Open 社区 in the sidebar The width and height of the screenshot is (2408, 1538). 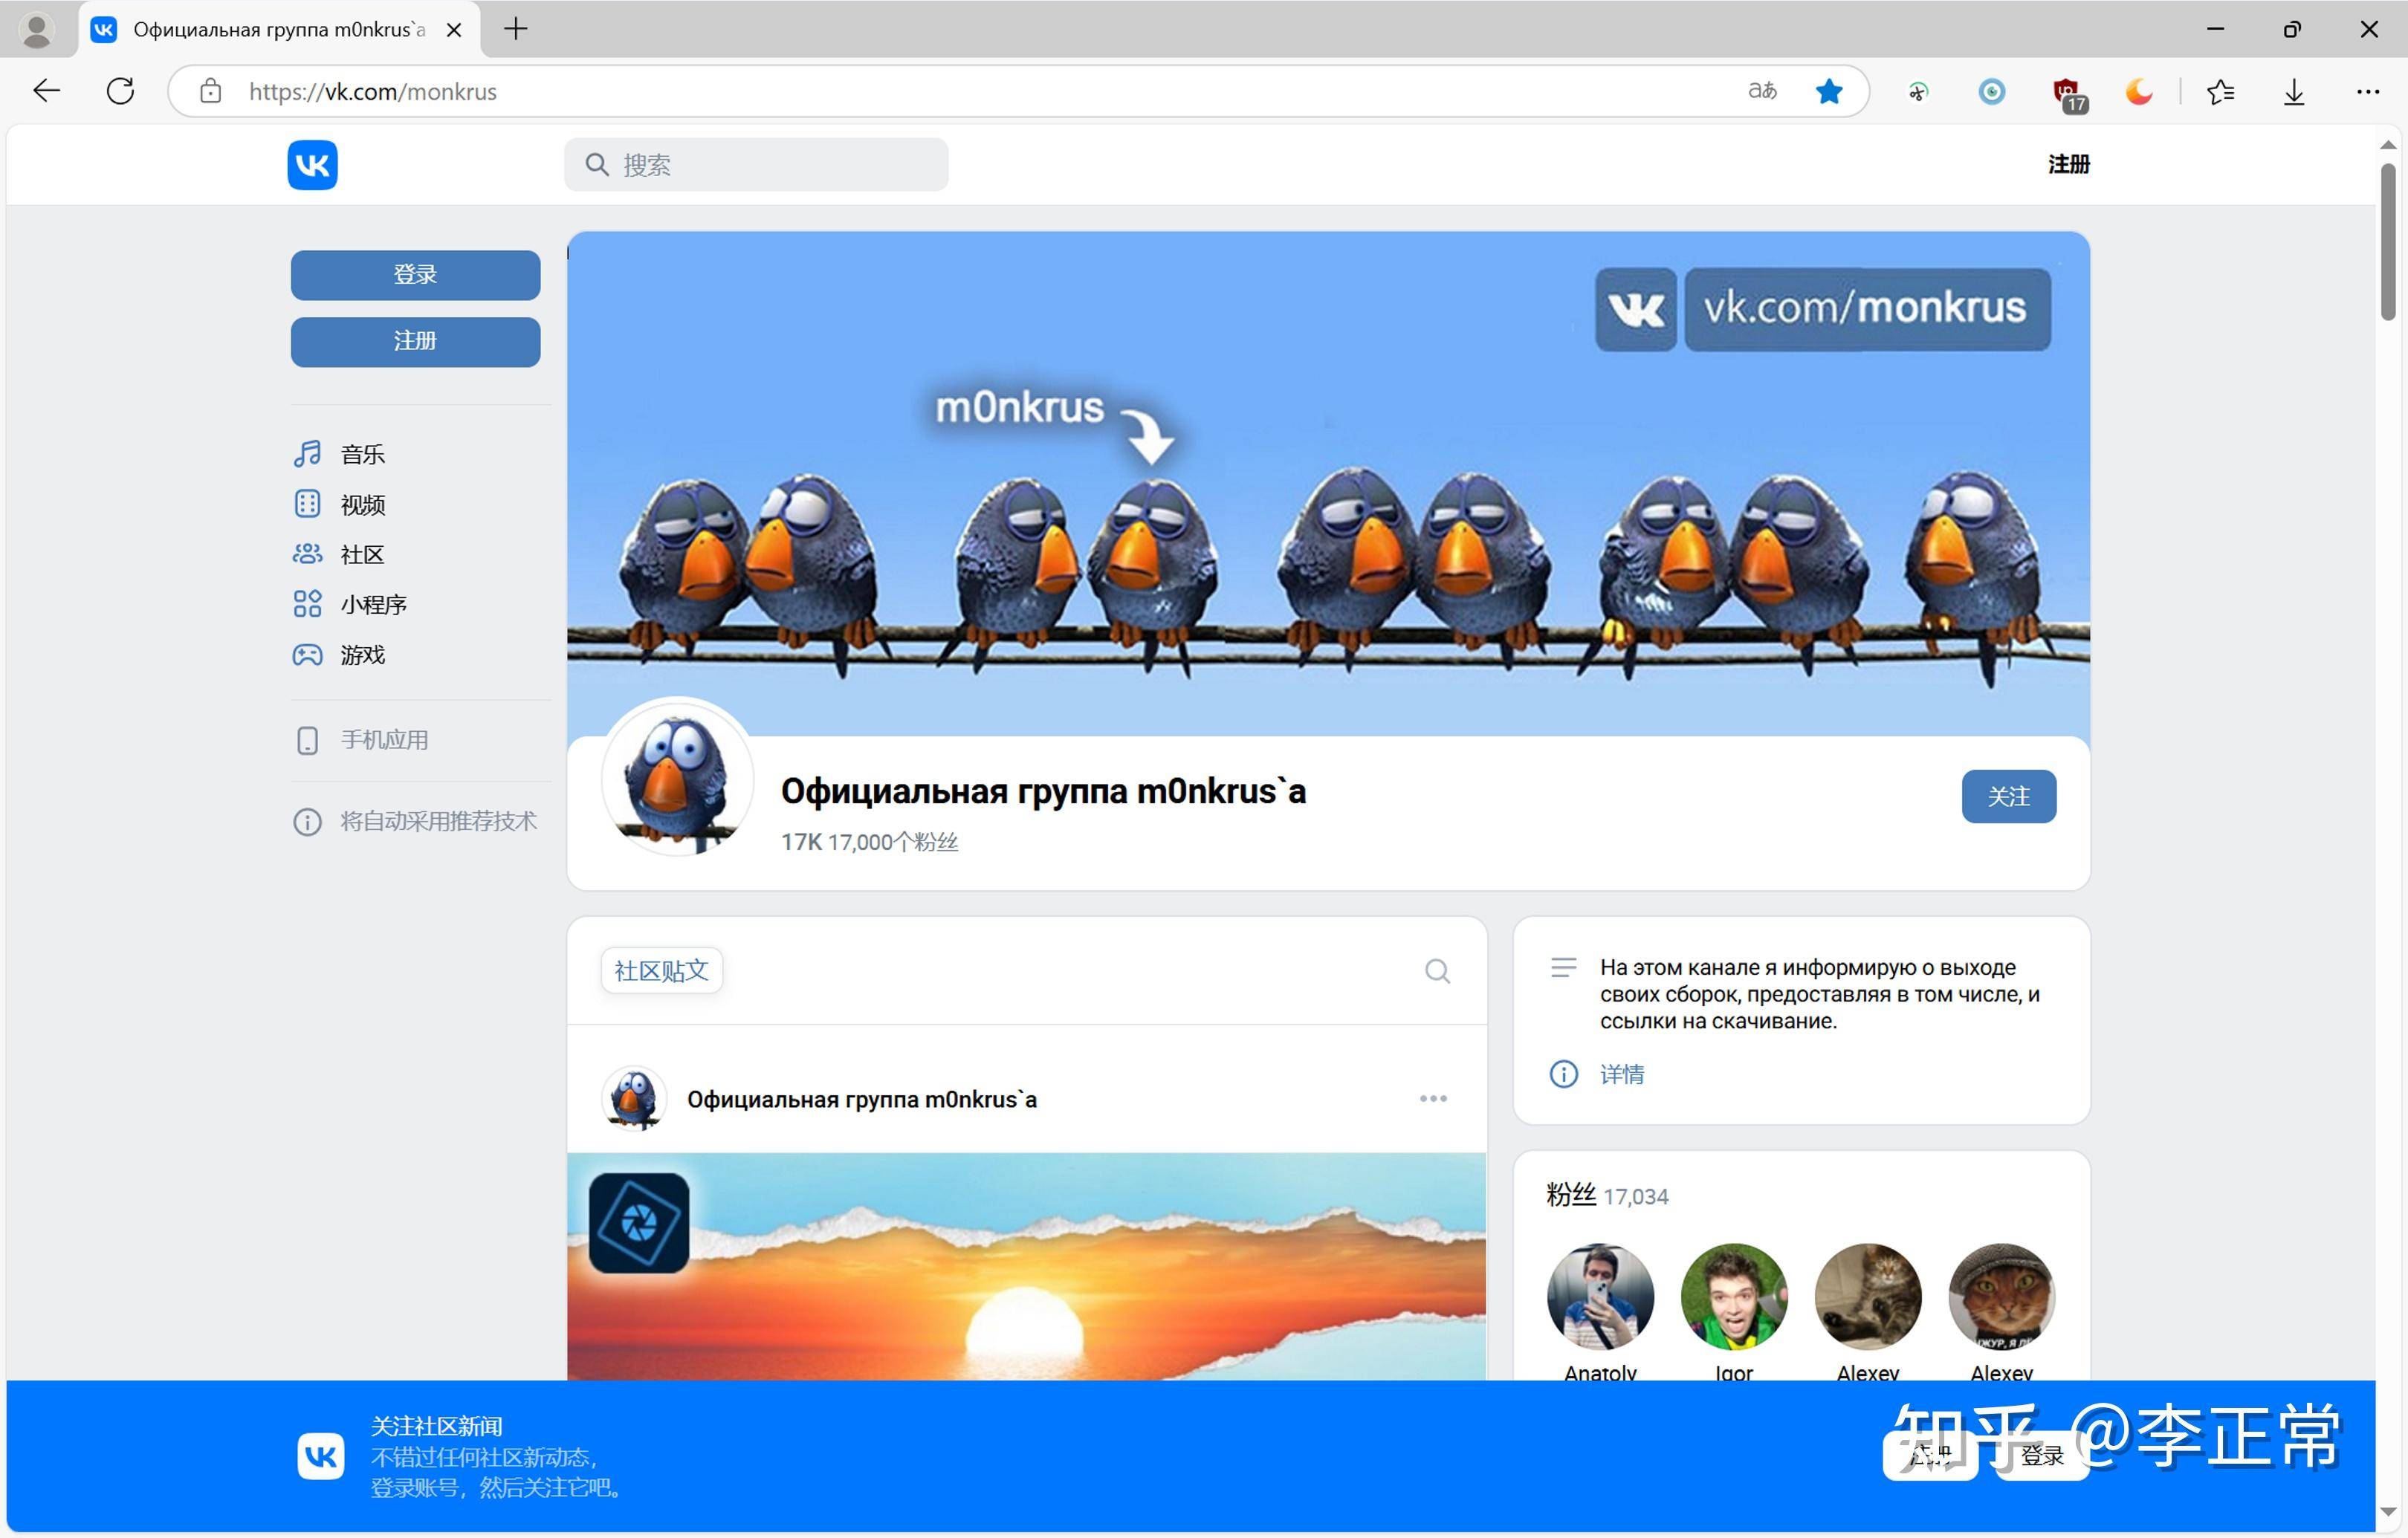click(x=362, y=554)
